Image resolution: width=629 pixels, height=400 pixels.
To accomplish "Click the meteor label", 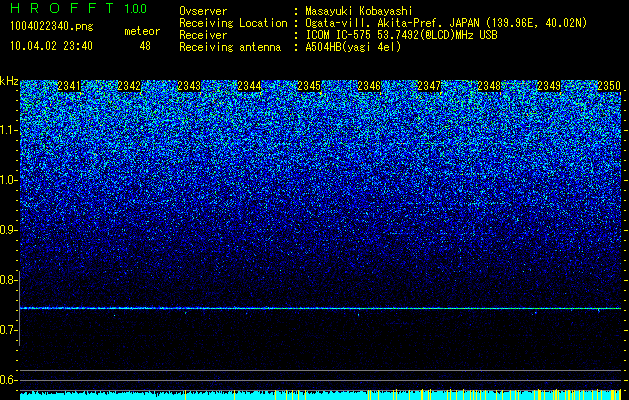I will click(142, 31).
